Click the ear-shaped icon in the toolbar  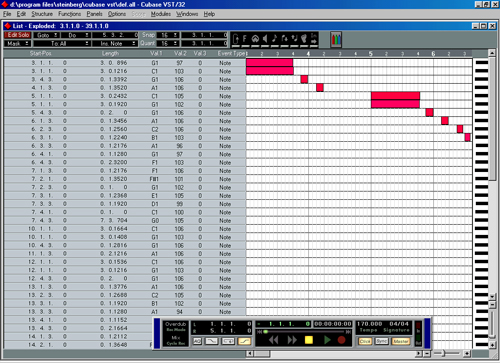[x=304, y=39]
